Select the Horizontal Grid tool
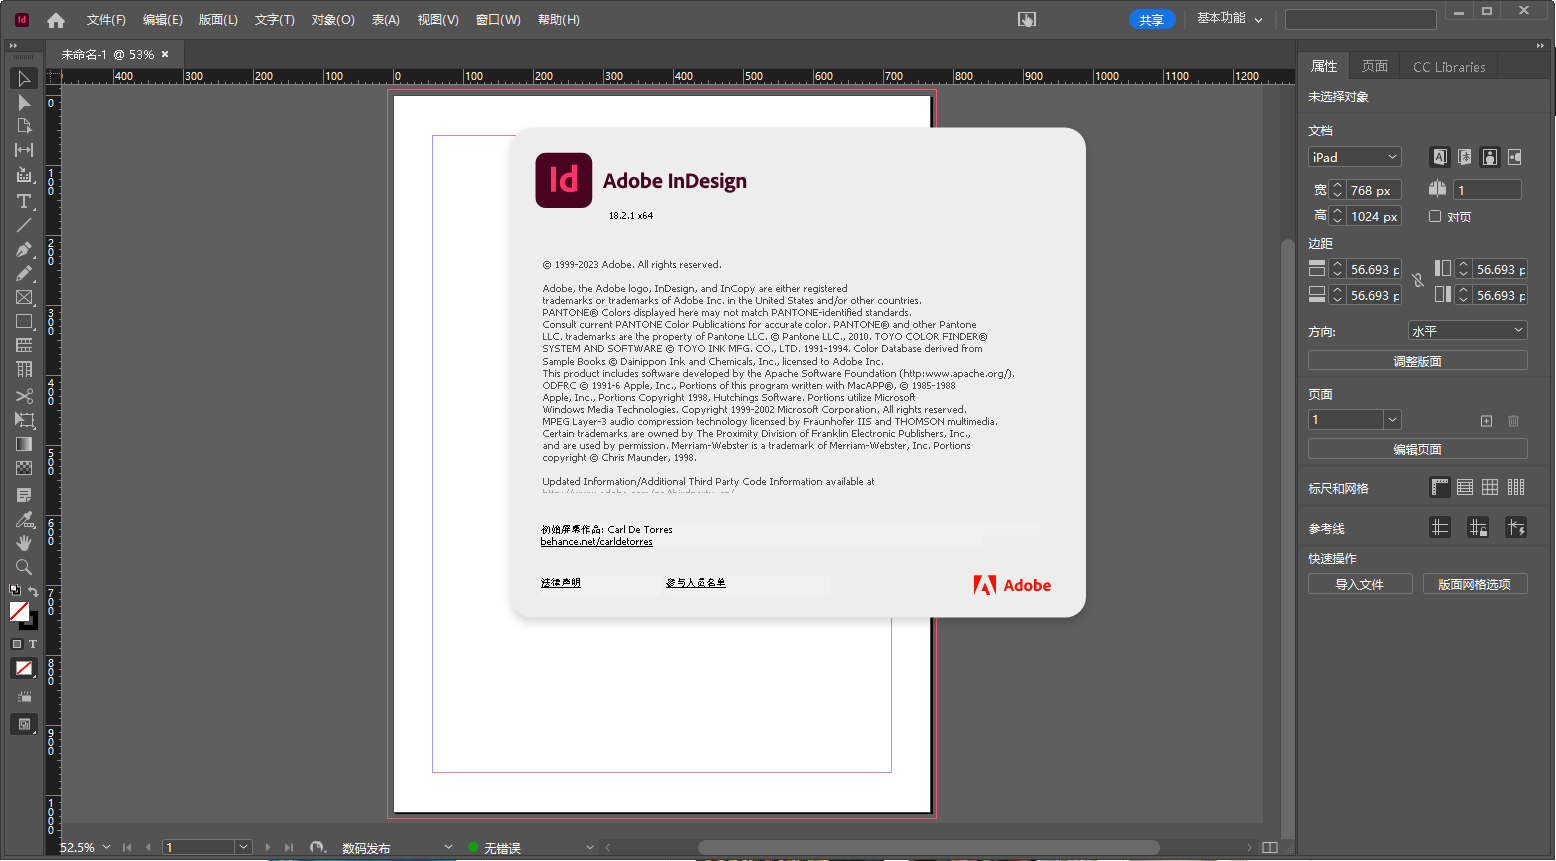Viewport: 1556px width, 861px height. (x=24, y=345)
